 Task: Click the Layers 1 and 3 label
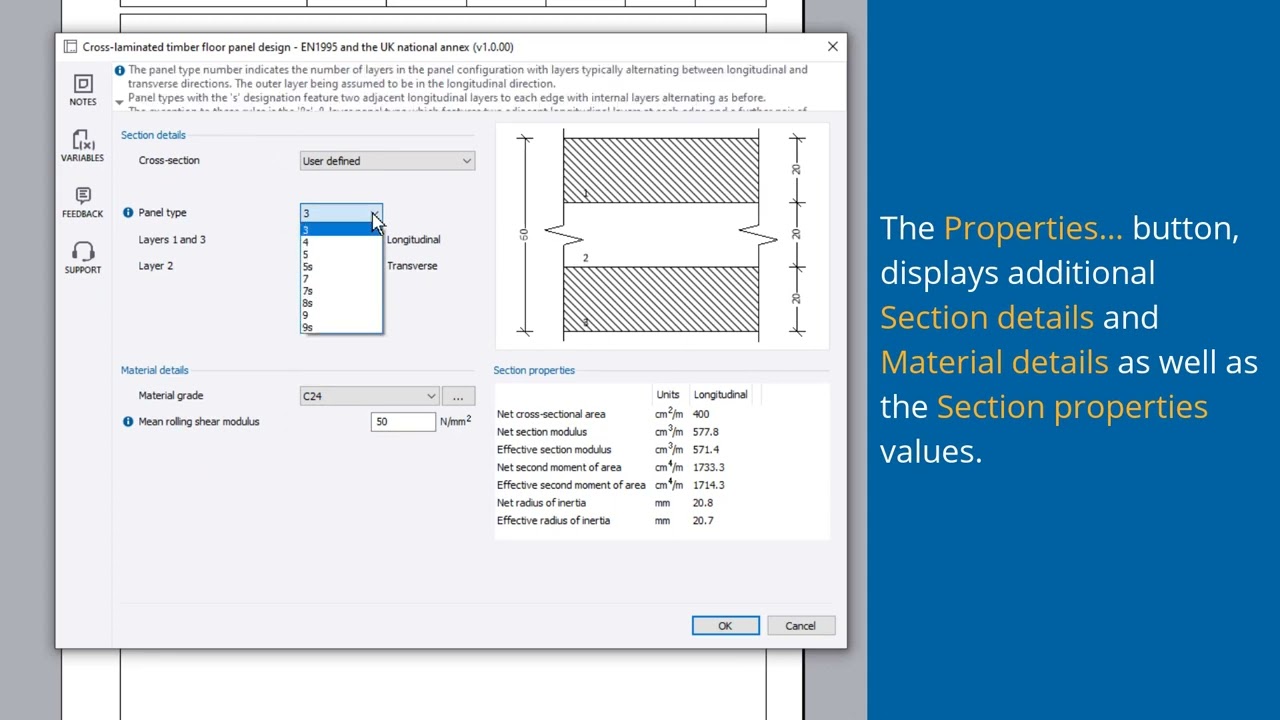pos(172,239)
